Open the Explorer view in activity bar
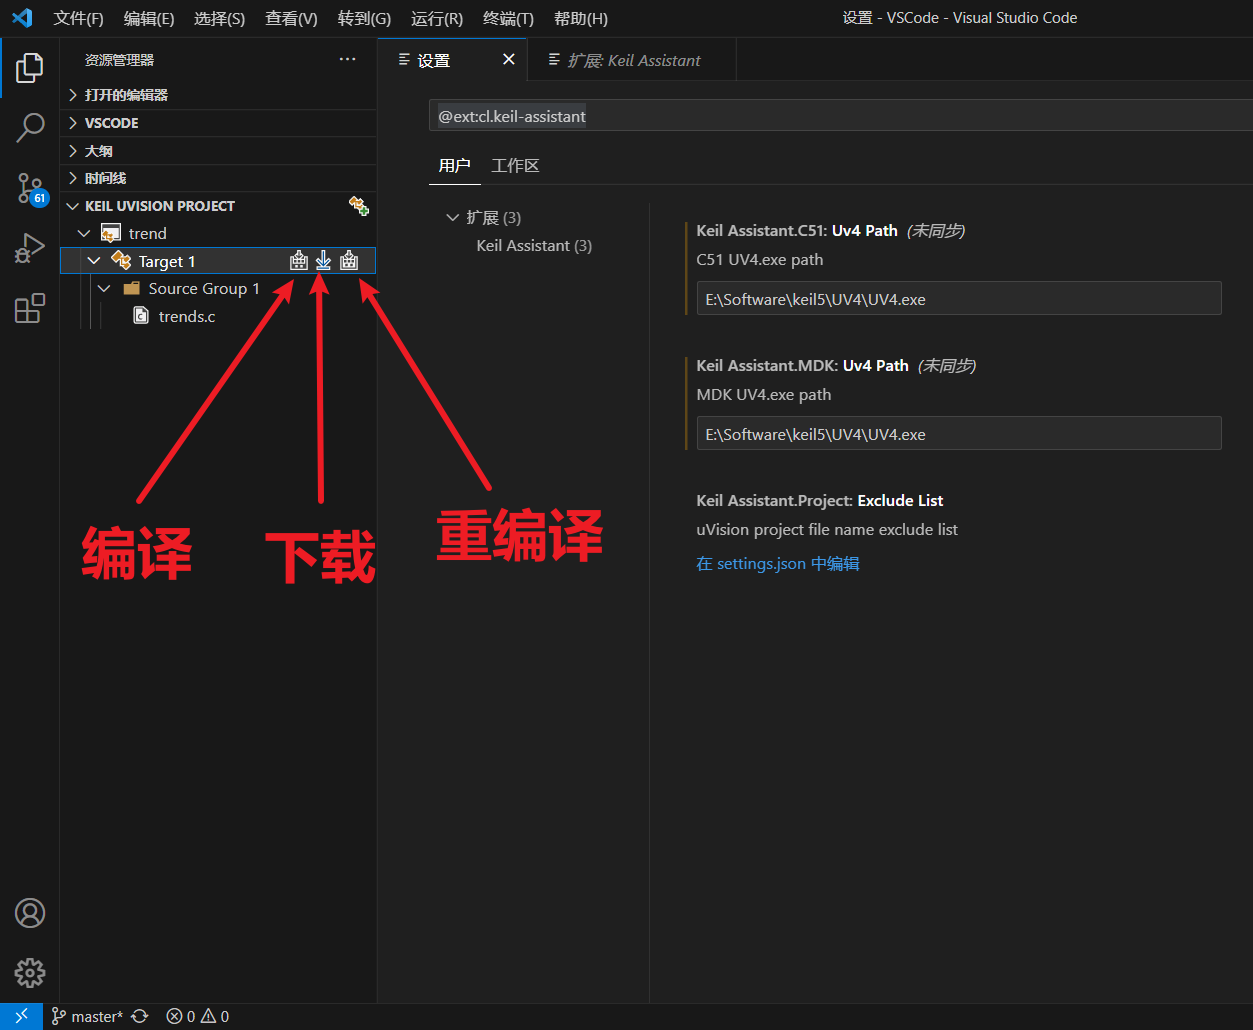Screen dimensions: 1253x1030 coord(30,68)
